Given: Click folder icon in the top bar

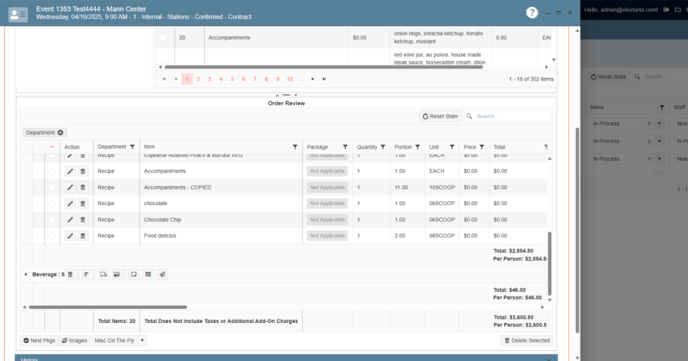Looking at the screenshot, I should coord(678,10).
